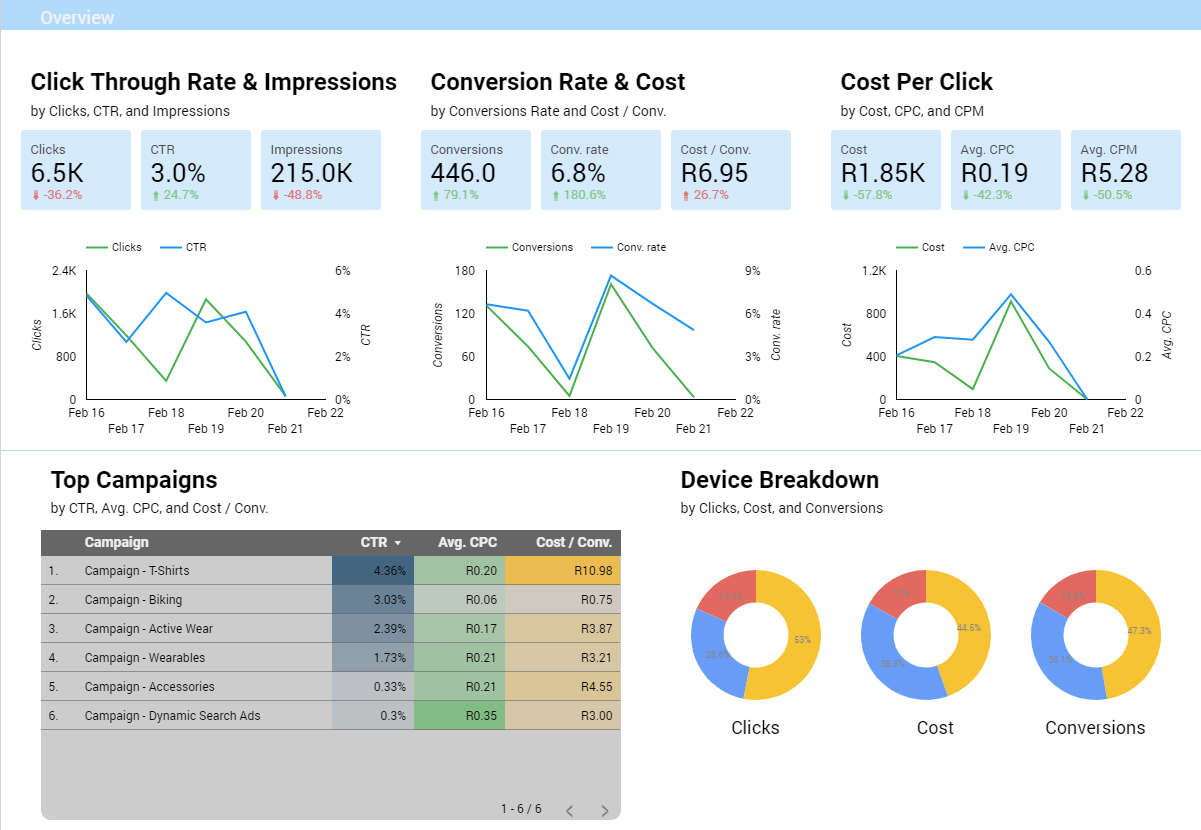Click the green up arrow under Conv. rate 6.8%
This screenshot has height=830, width=1201.
point(556,195)
